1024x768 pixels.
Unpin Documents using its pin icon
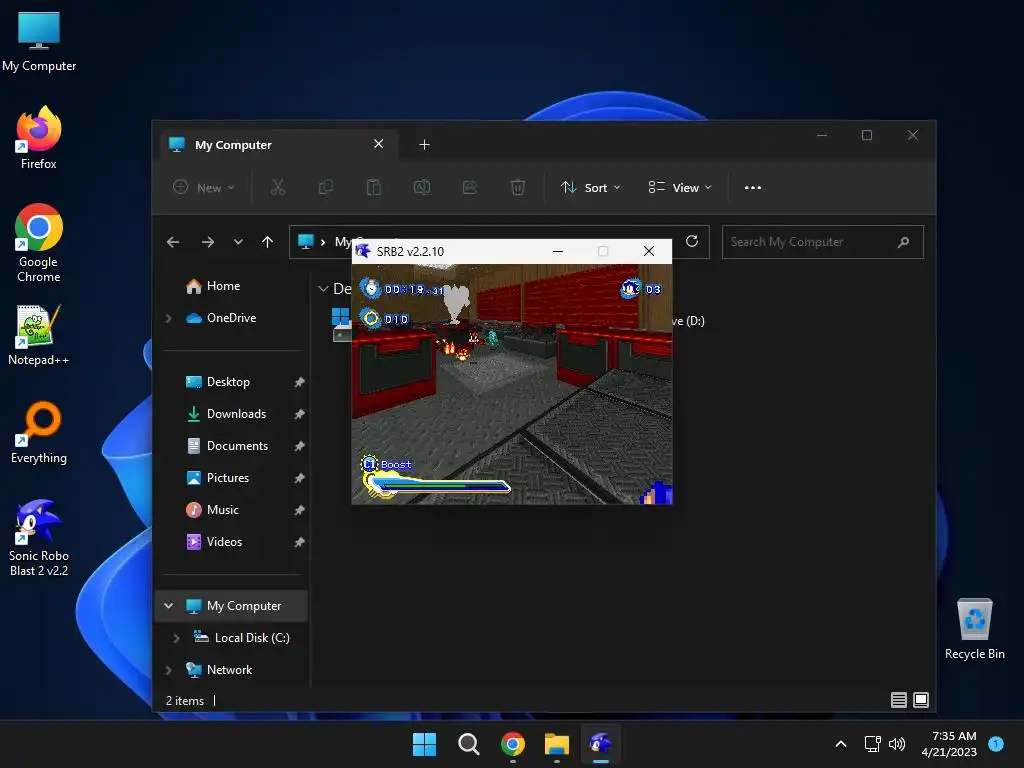pyautogui.click(x=299, y=446)
